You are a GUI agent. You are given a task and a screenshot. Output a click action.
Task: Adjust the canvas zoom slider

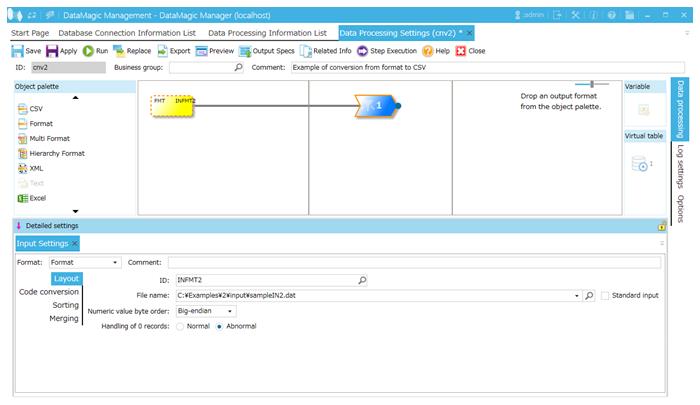[592, 84]
